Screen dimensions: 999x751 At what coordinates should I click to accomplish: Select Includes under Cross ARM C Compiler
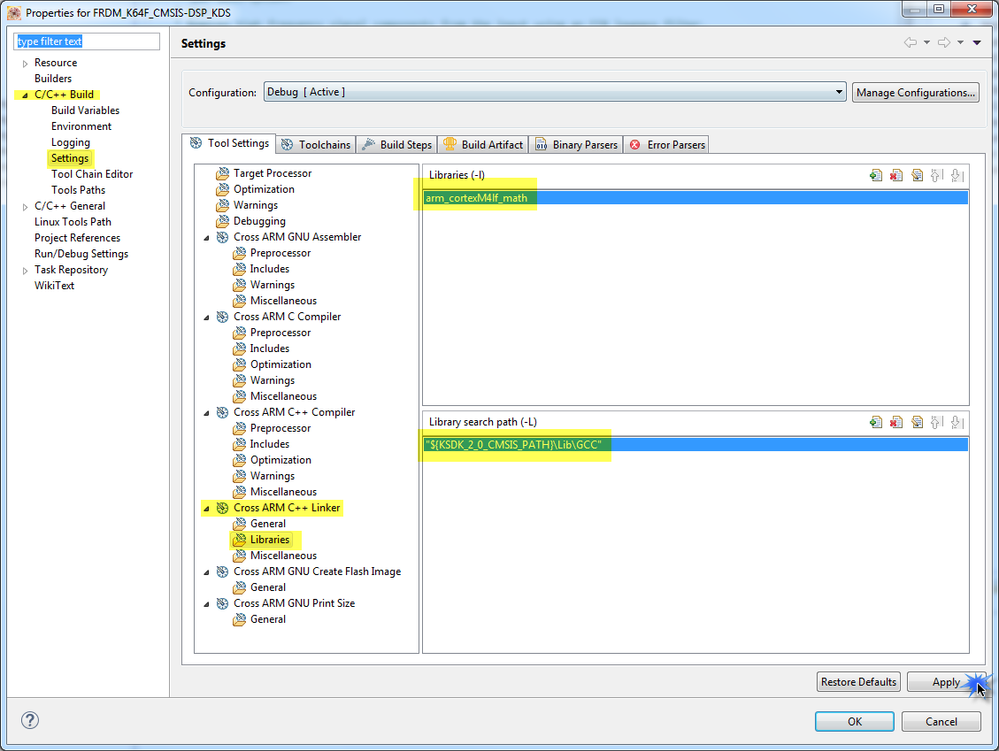pyautogui.click(x=270, y=348)
